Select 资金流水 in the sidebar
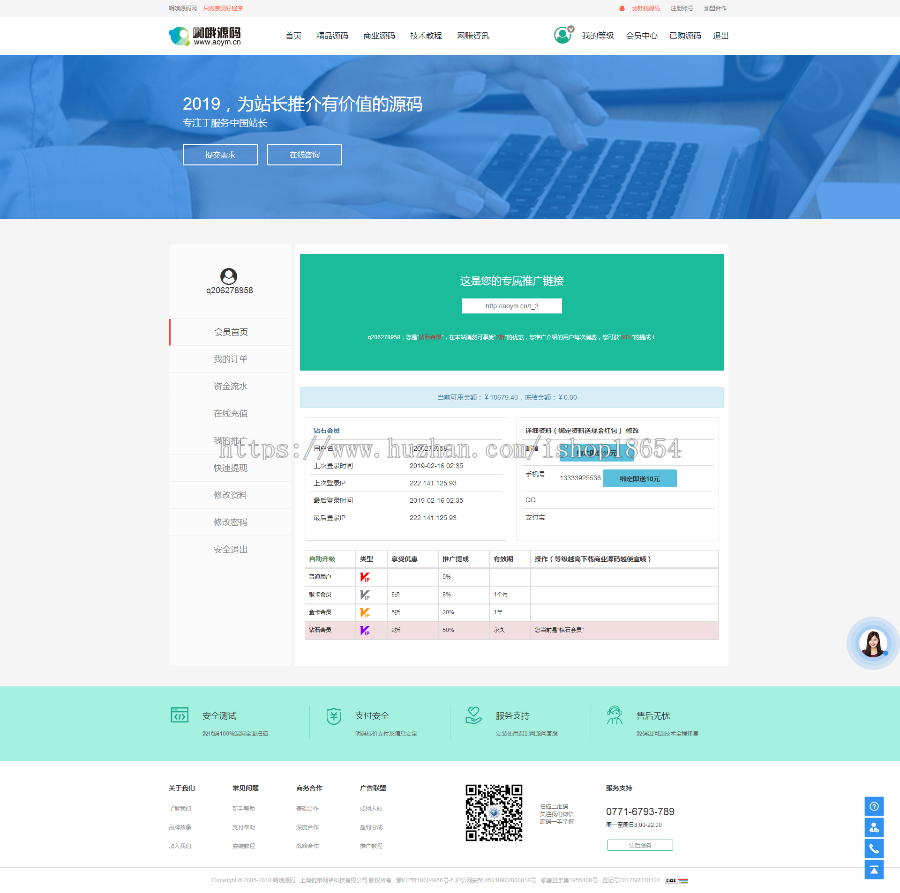This screenshot has width=900, height=893. tap(230, 386)
